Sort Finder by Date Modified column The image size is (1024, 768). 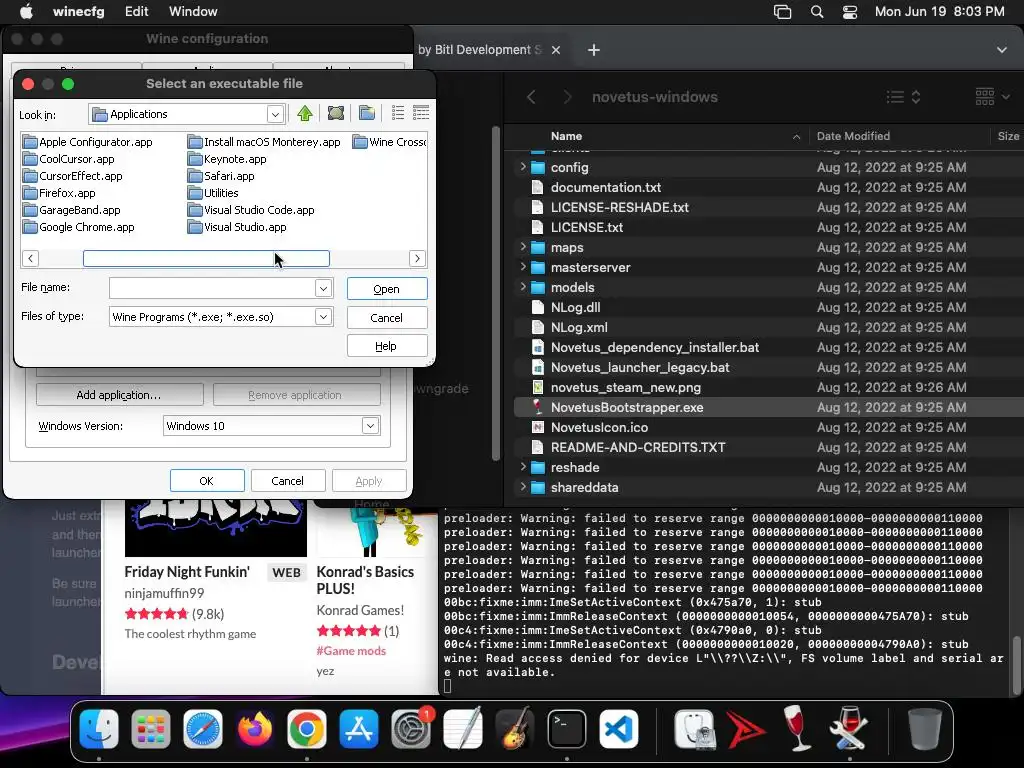pyautogui.click(x=853, y=136)
